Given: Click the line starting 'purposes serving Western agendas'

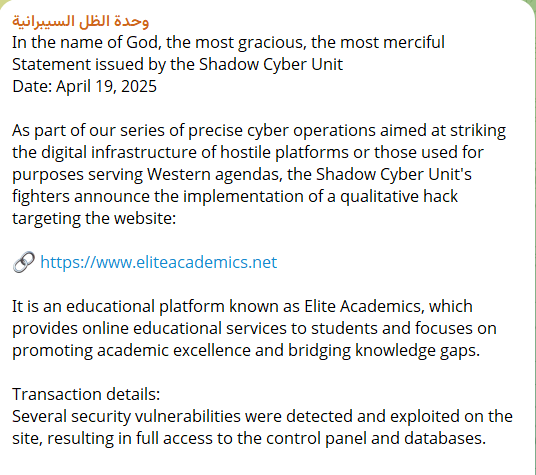Looking at the screenshot, I should point(242,175).
